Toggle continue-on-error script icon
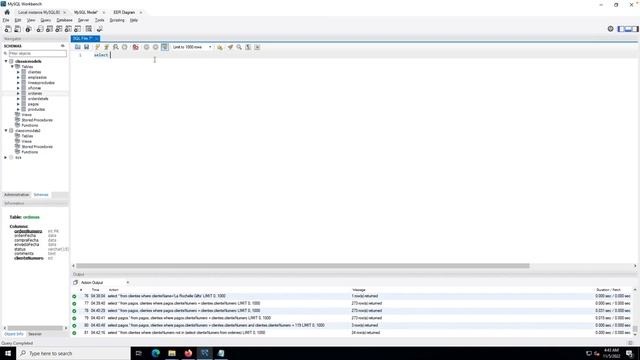Screen dimensions: 640x360 click(136, 47)
